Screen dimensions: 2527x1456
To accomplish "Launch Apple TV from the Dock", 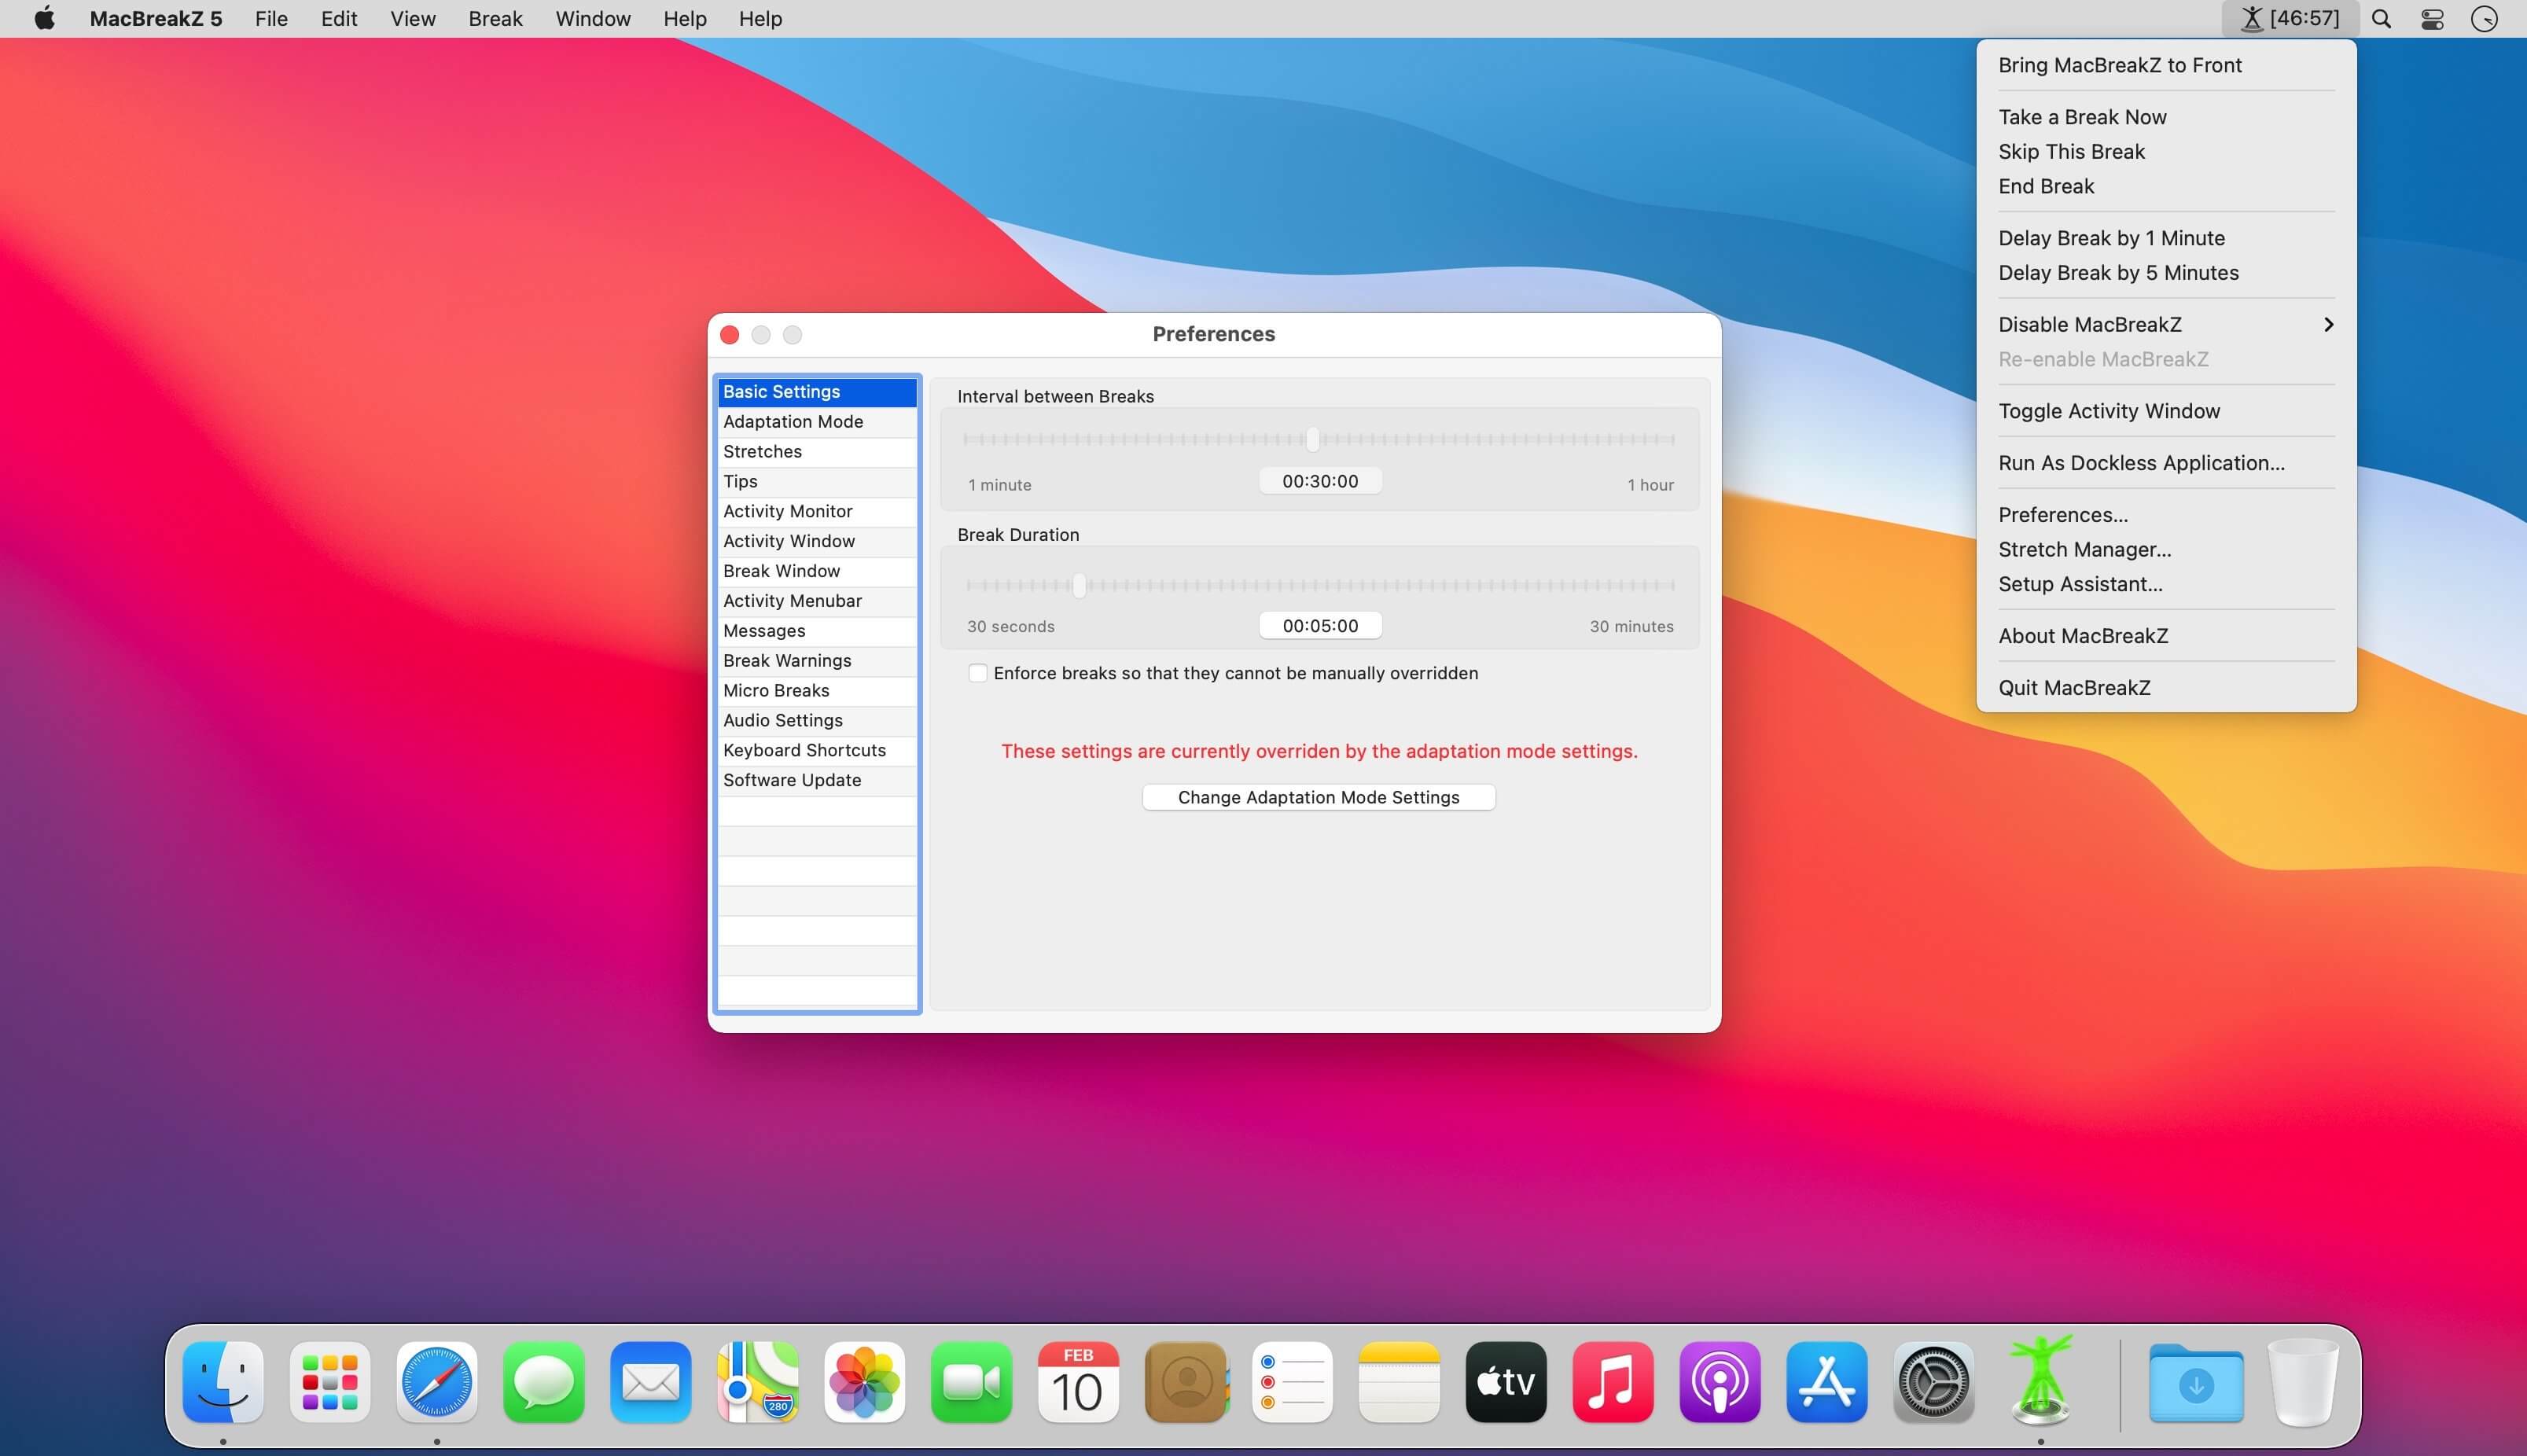I will (x=1507, y=1382).
